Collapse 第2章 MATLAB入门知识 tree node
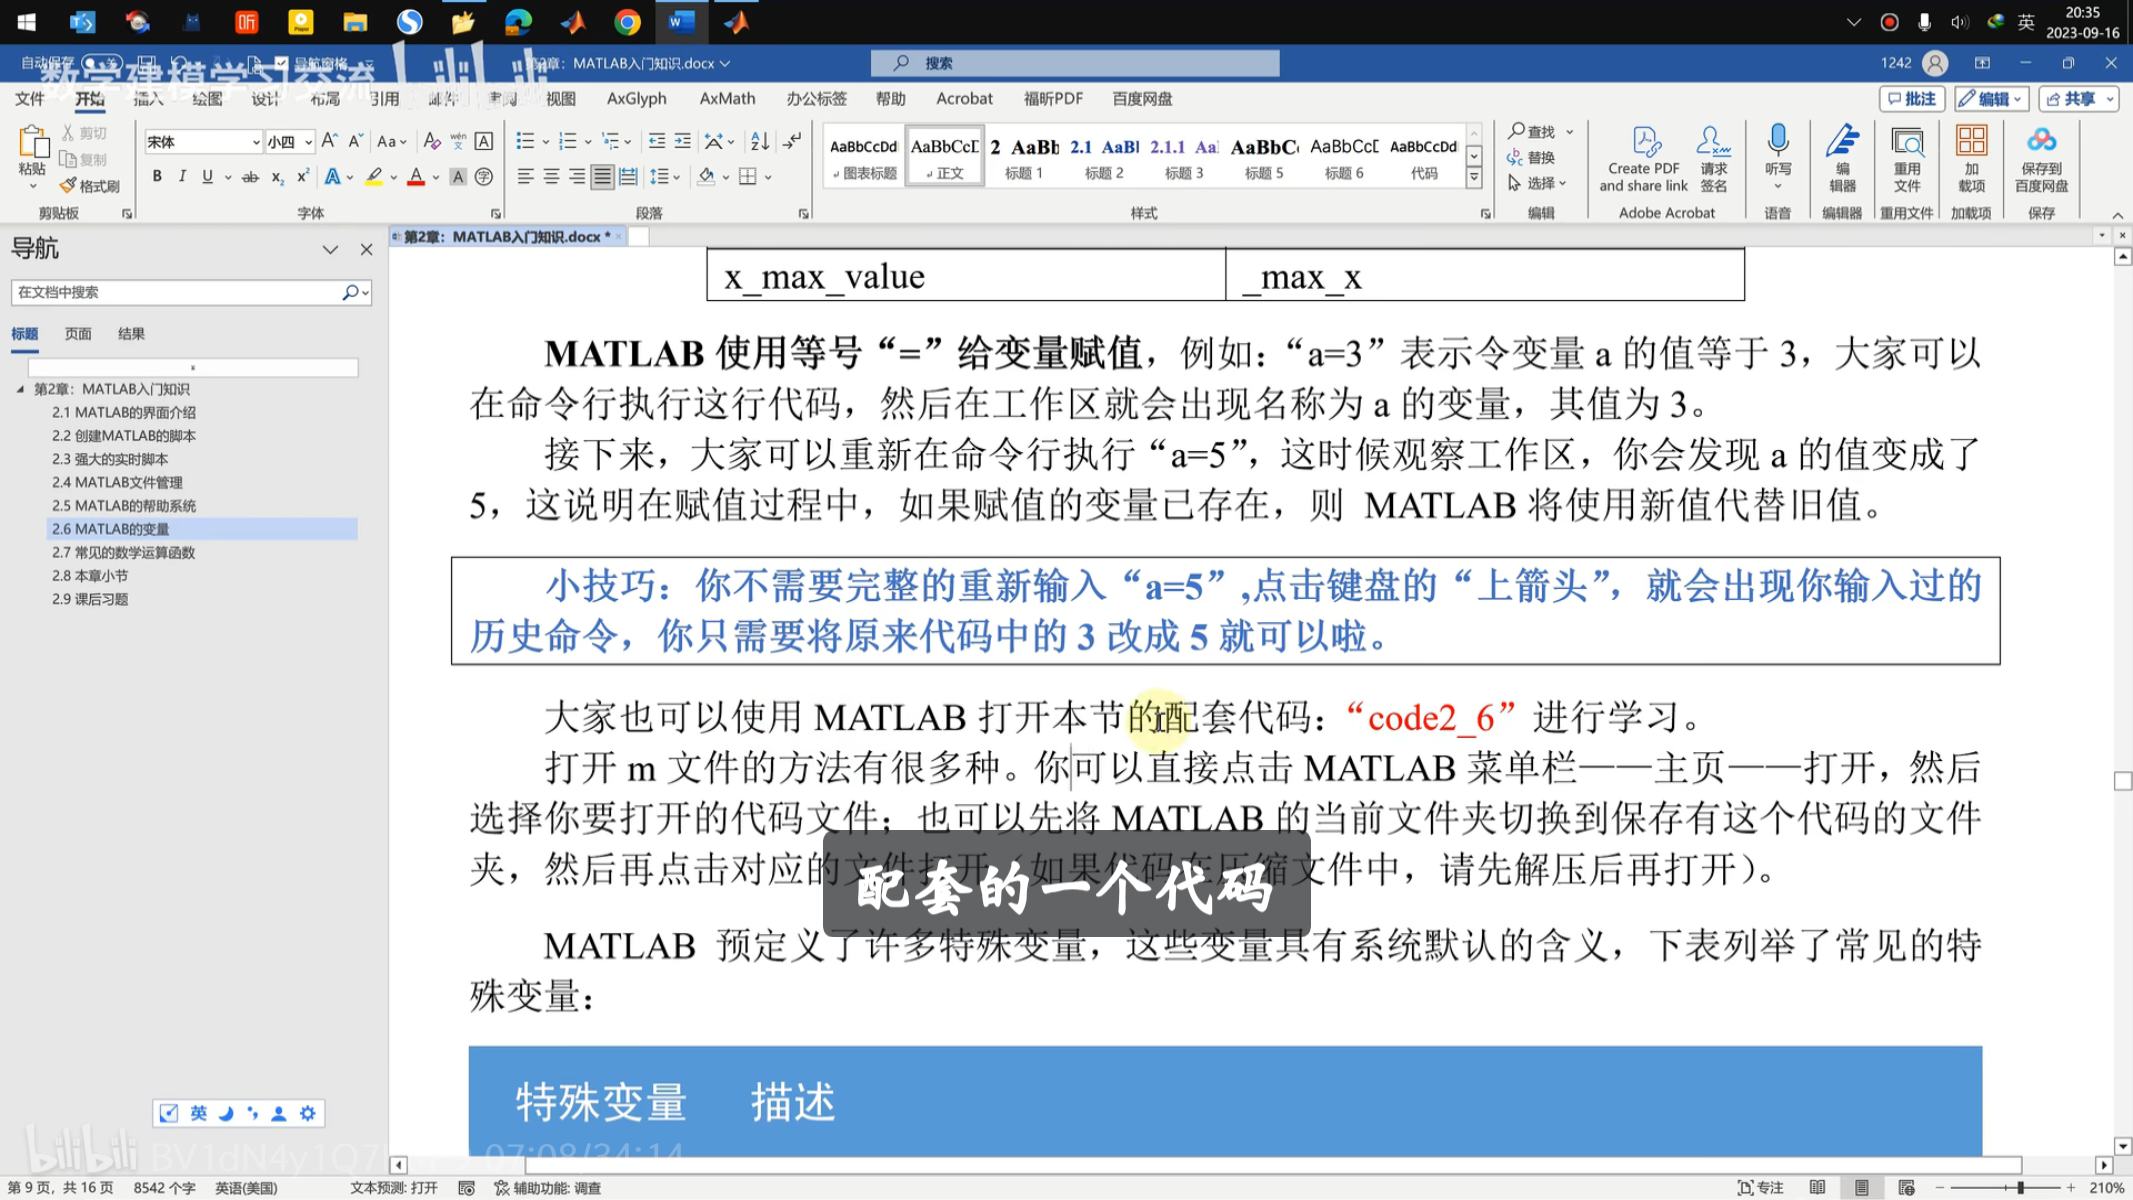2133x1200 pixels. 20,389
